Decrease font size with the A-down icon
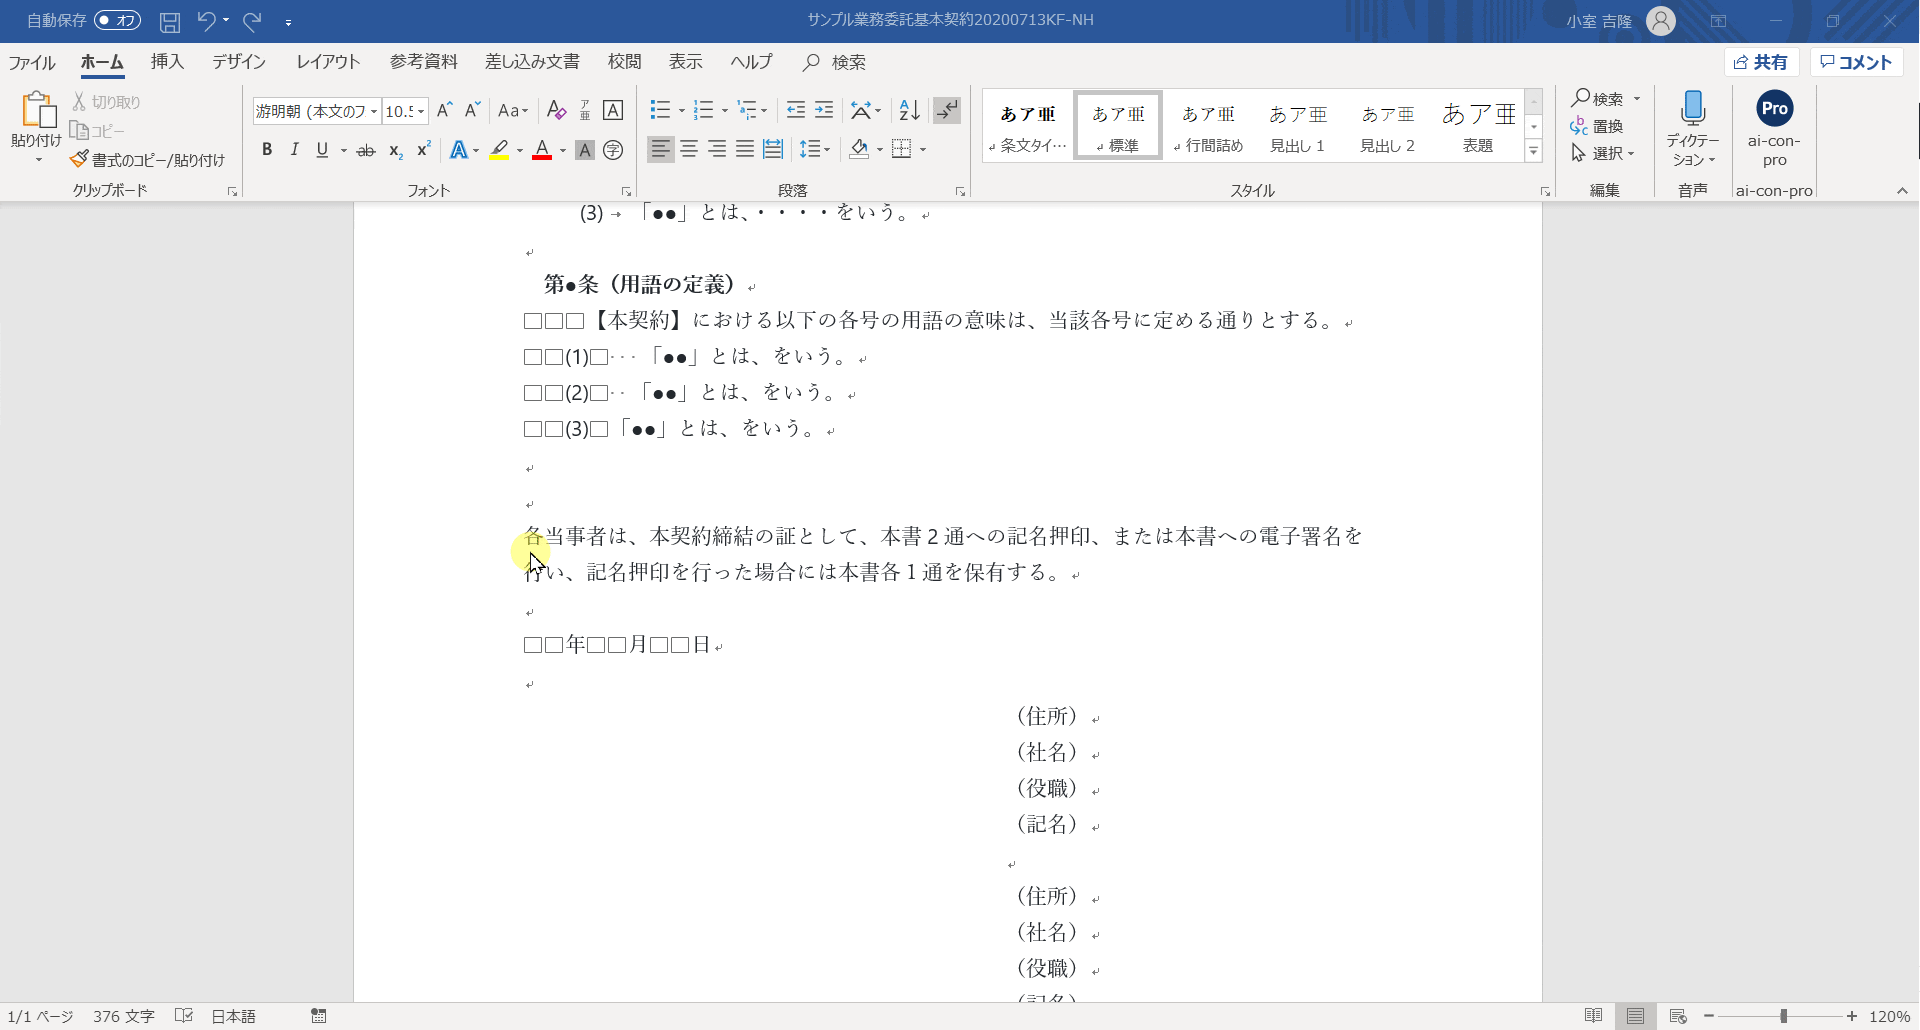This screenshot has width=1920, height=1030. (x=473, y=110)
